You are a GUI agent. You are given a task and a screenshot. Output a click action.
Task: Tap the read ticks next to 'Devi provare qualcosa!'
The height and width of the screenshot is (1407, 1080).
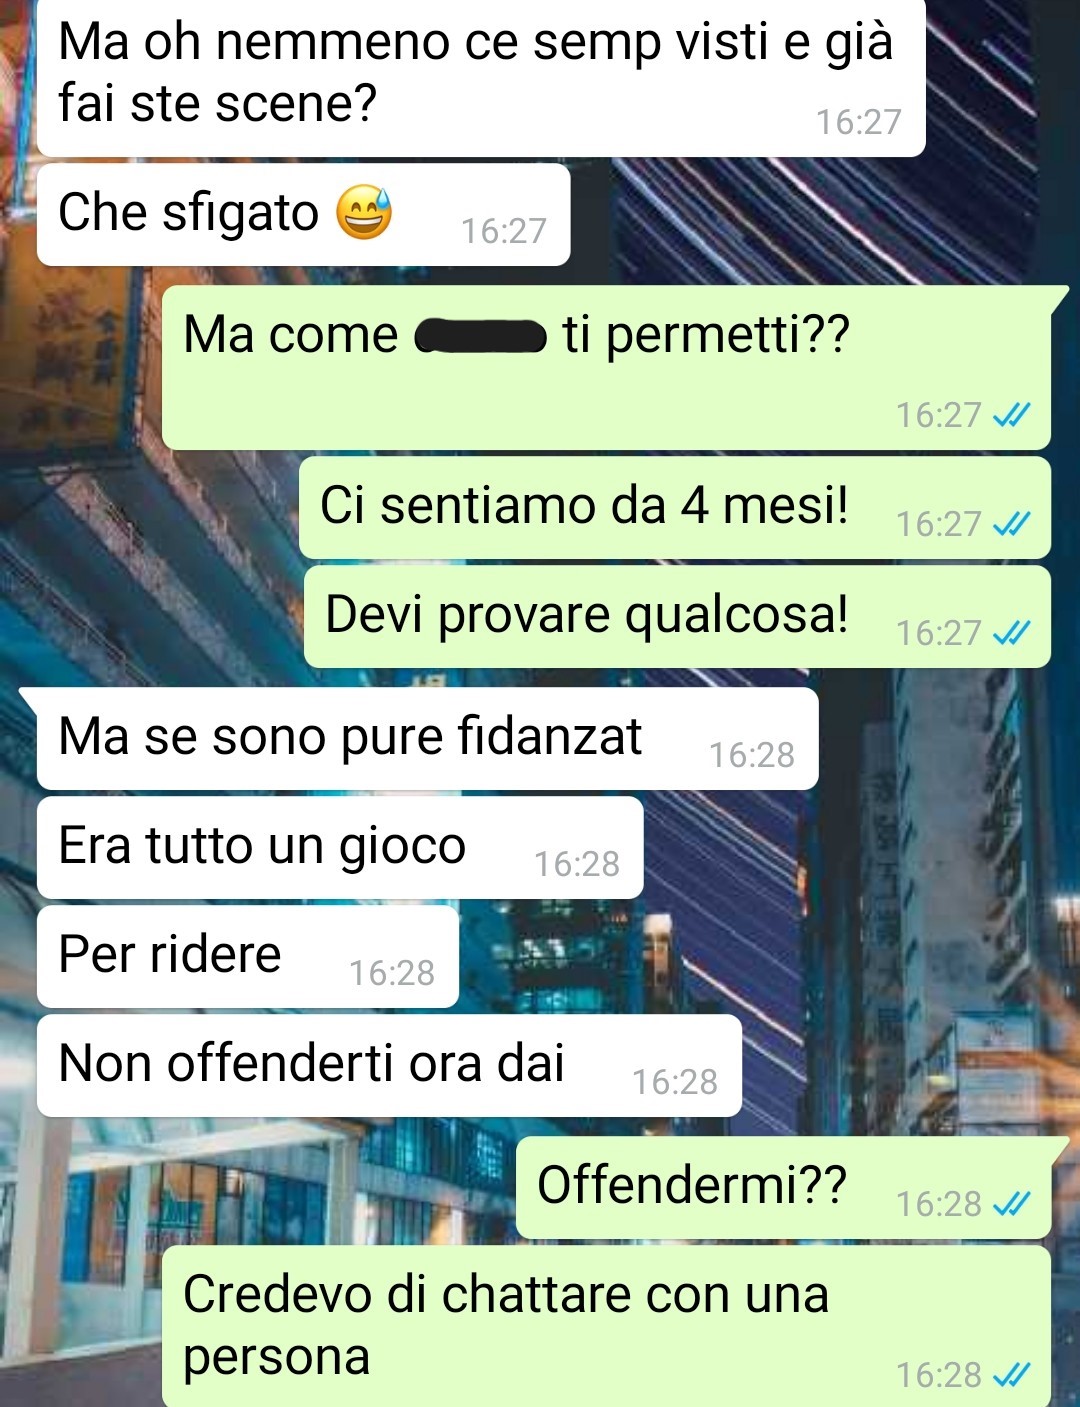(x=1011, y=632)
